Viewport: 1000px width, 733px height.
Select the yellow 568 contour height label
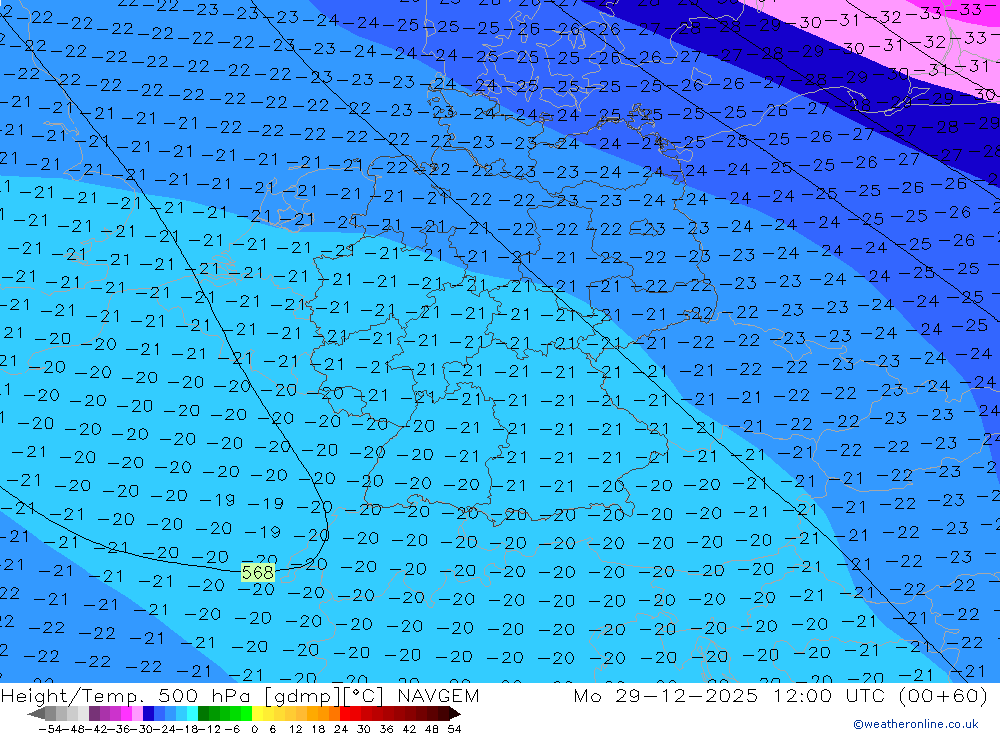[258, 572]
